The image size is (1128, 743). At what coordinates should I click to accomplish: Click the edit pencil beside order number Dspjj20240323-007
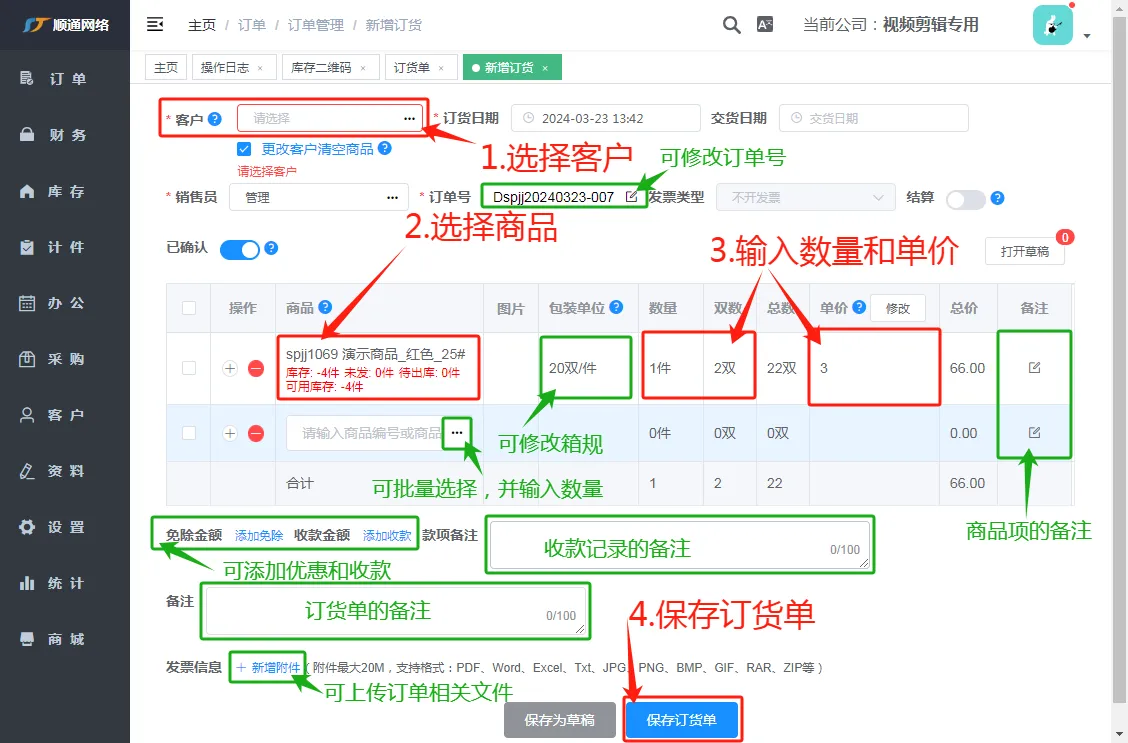pyautogui.click(x=632, y=196)
